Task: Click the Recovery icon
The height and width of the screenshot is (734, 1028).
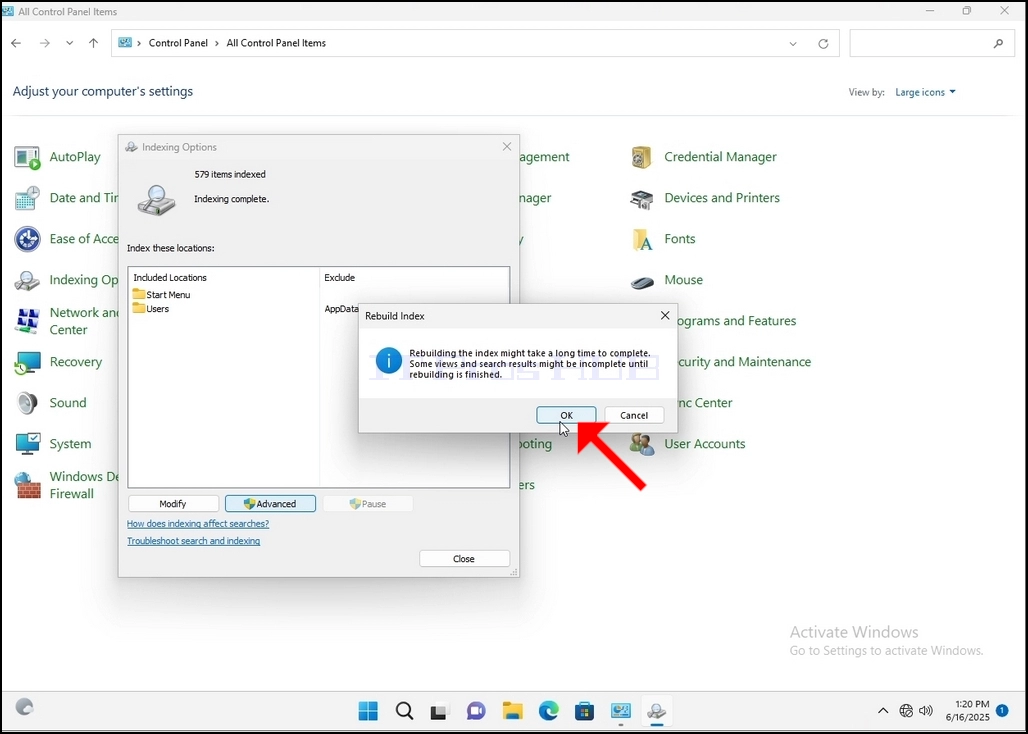Action: (x=27, y=362)
